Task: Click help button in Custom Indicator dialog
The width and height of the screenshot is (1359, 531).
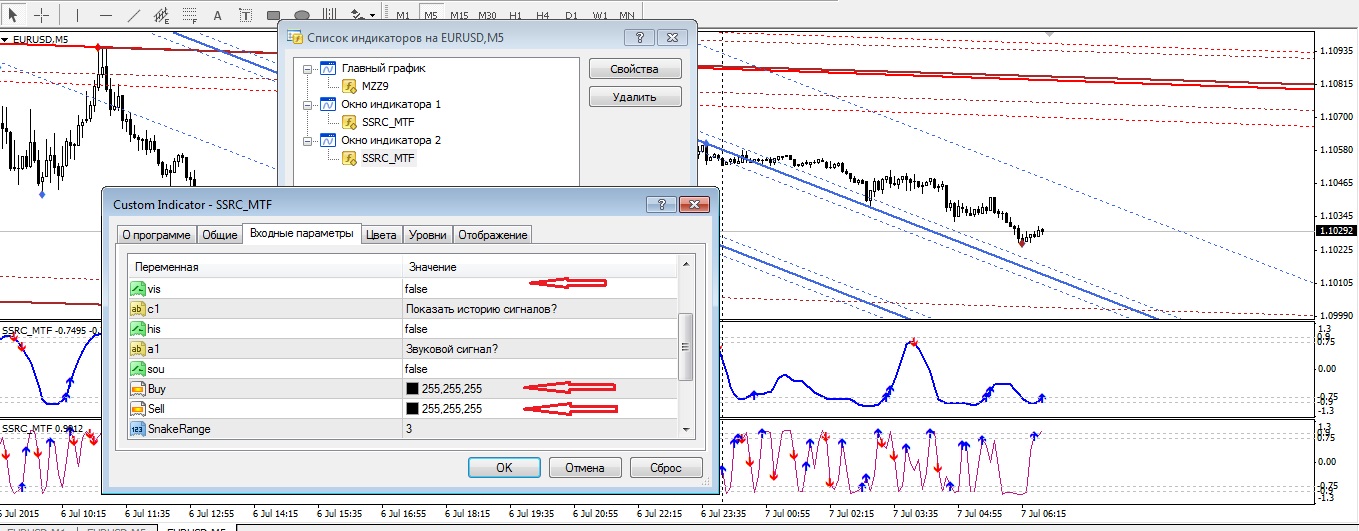Action: [x=661, y=203]
